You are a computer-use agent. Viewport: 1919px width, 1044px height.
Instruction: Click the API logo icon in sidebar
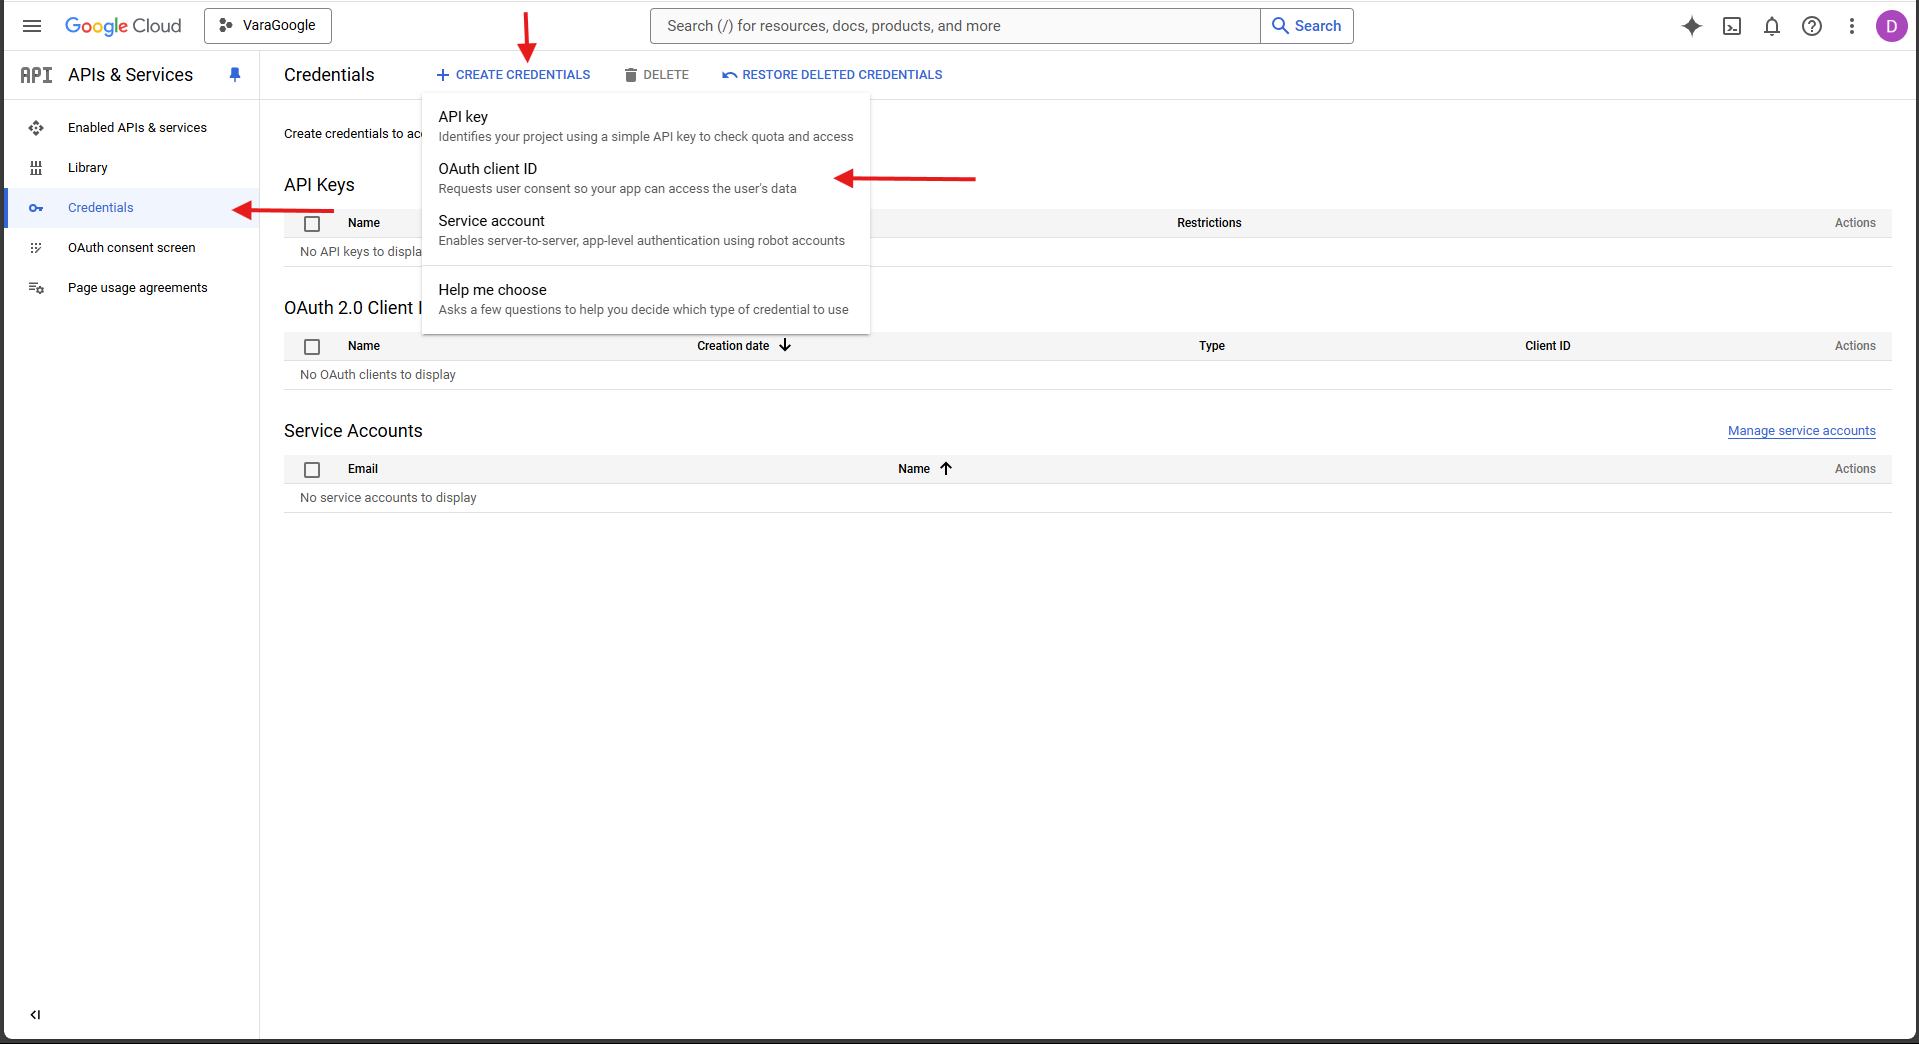coord(36,75)
